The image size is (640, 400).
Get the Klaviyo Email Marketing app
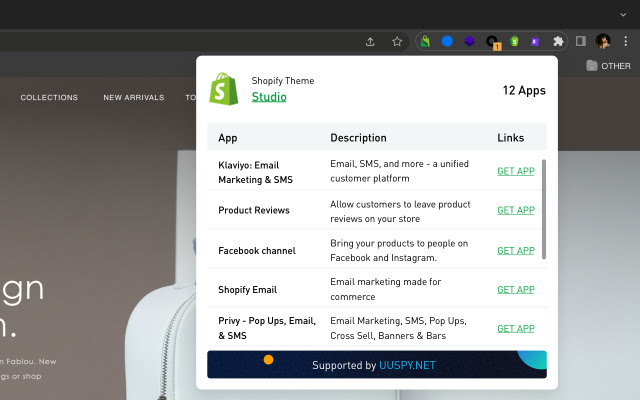pos(516,171)
